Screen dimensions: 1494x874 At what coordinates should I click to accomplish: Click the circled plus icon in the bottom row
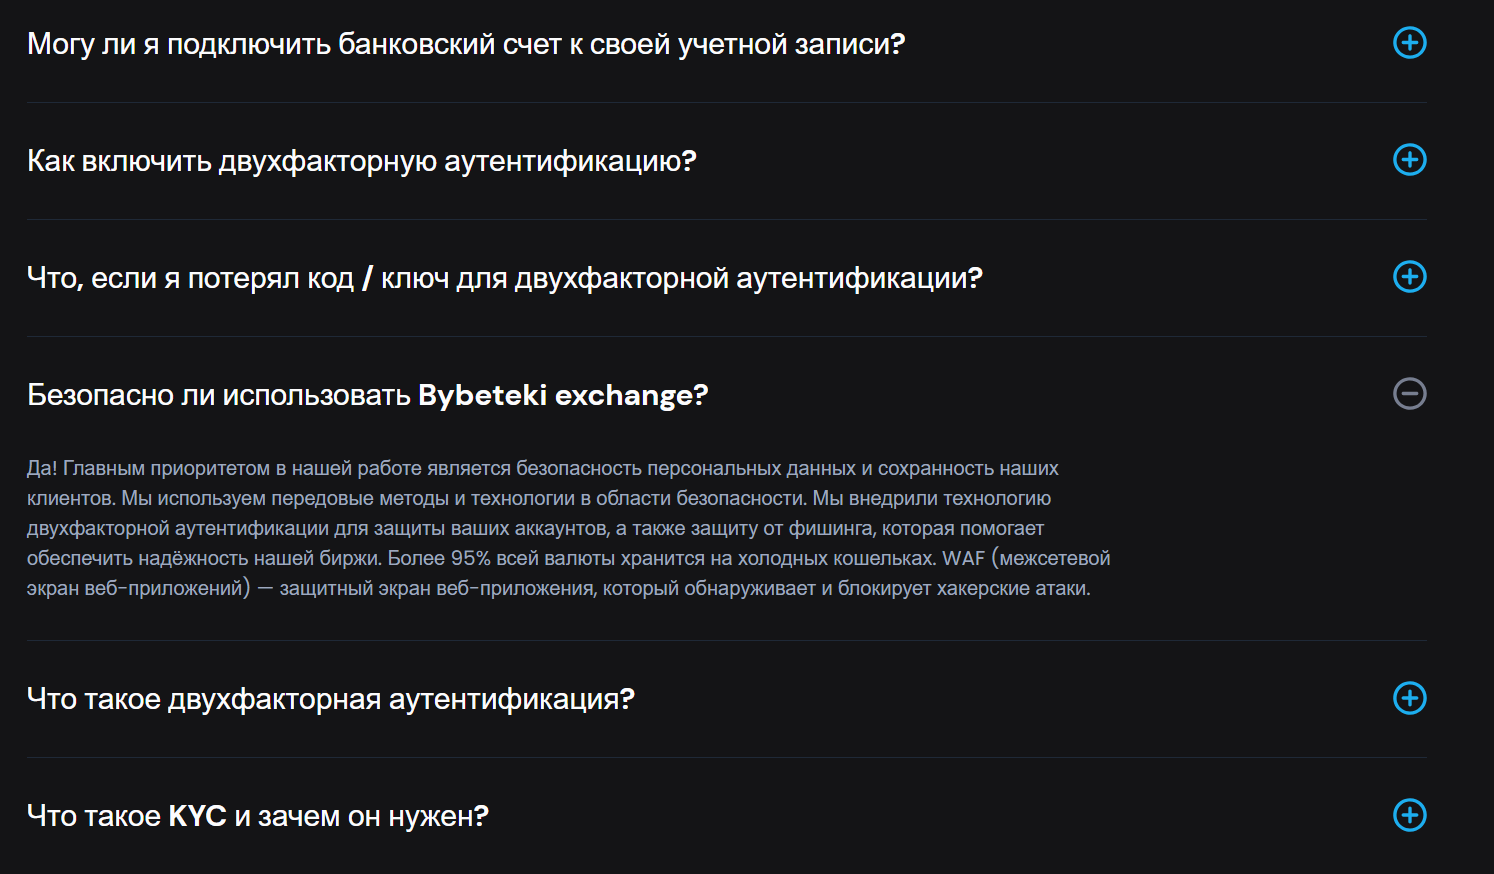pyautogui.click(x=1410, y=815)
